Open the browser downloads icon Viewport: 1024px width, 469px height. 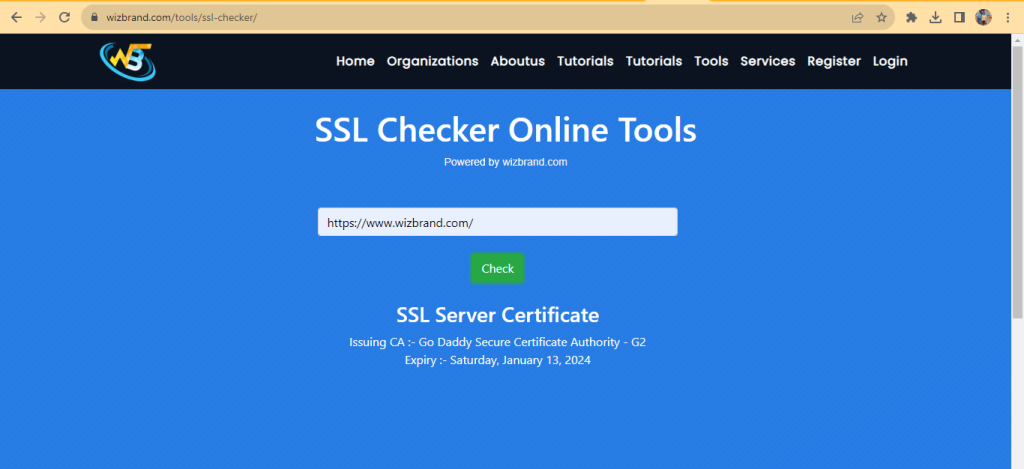(x=935, y=17)
